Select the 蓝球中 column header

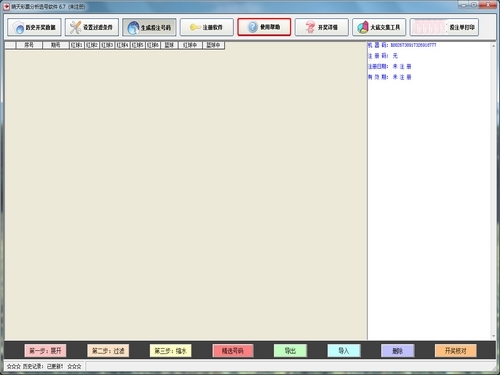[x=213, y=45]
